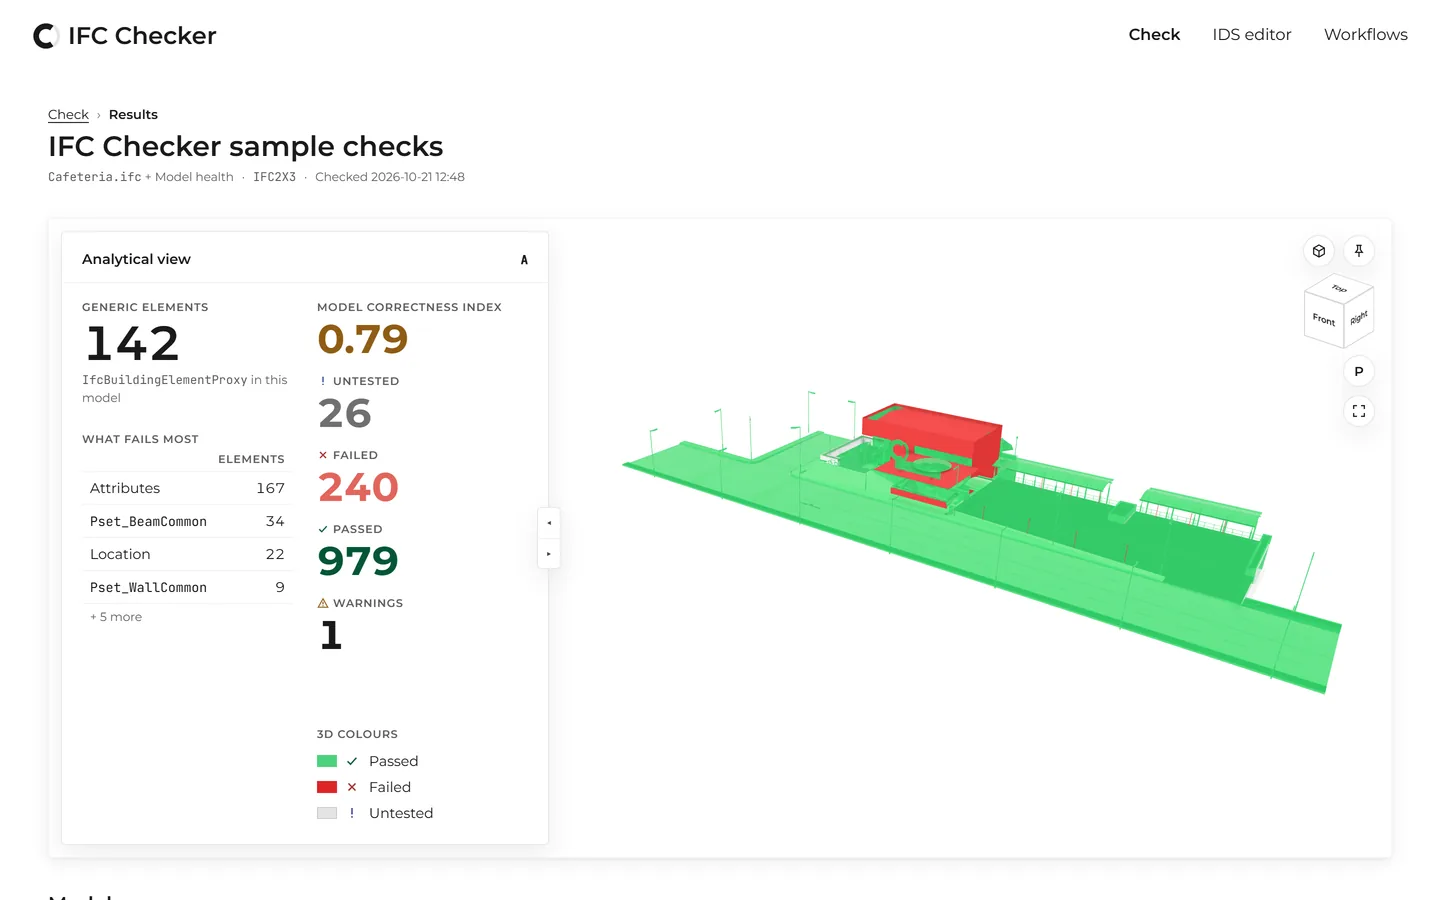Click the 3D cube view icon
The height and width of the screenshot is (900, 1440).
click(1319, 251)
